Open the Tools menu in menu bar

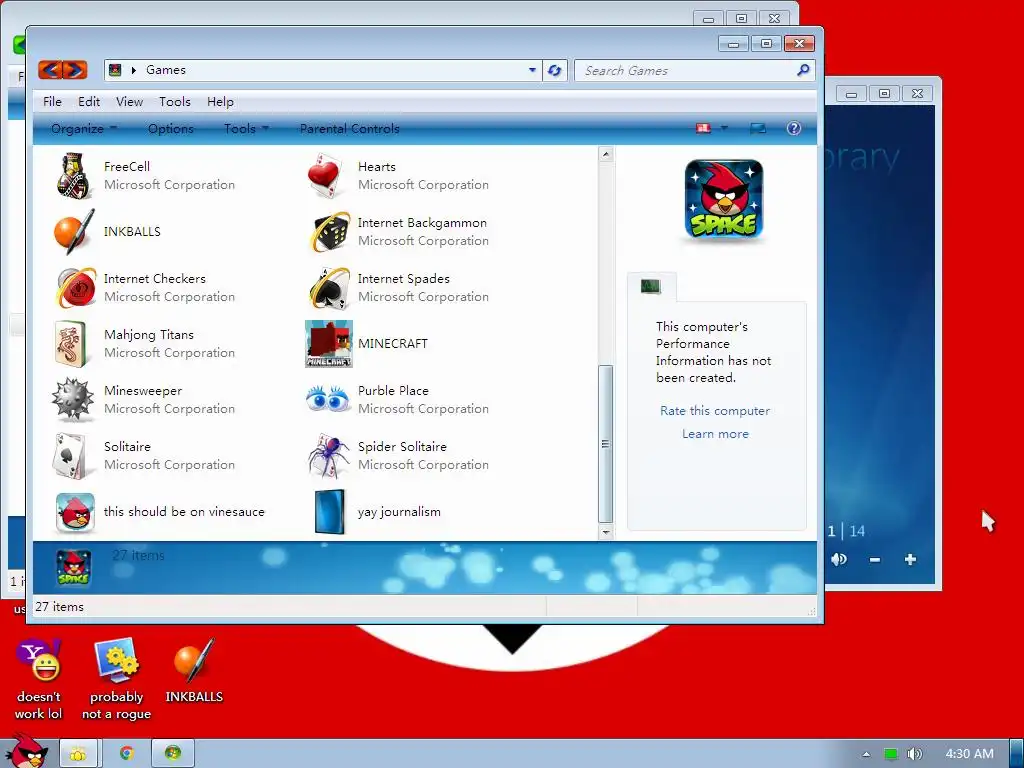pyautogui.click(x=175, y=101)
